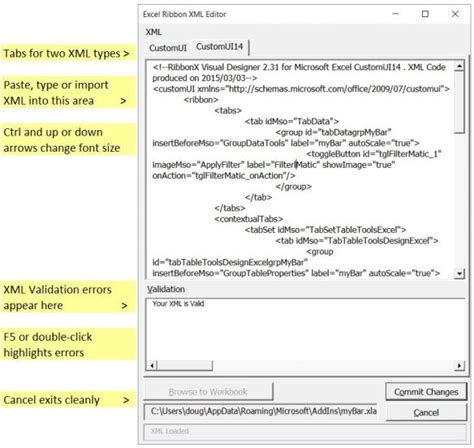Click the up arrow of the XML scrollbar
This screenshot has height=448, width=474.
pyautogui.click(x=459, y=66)
